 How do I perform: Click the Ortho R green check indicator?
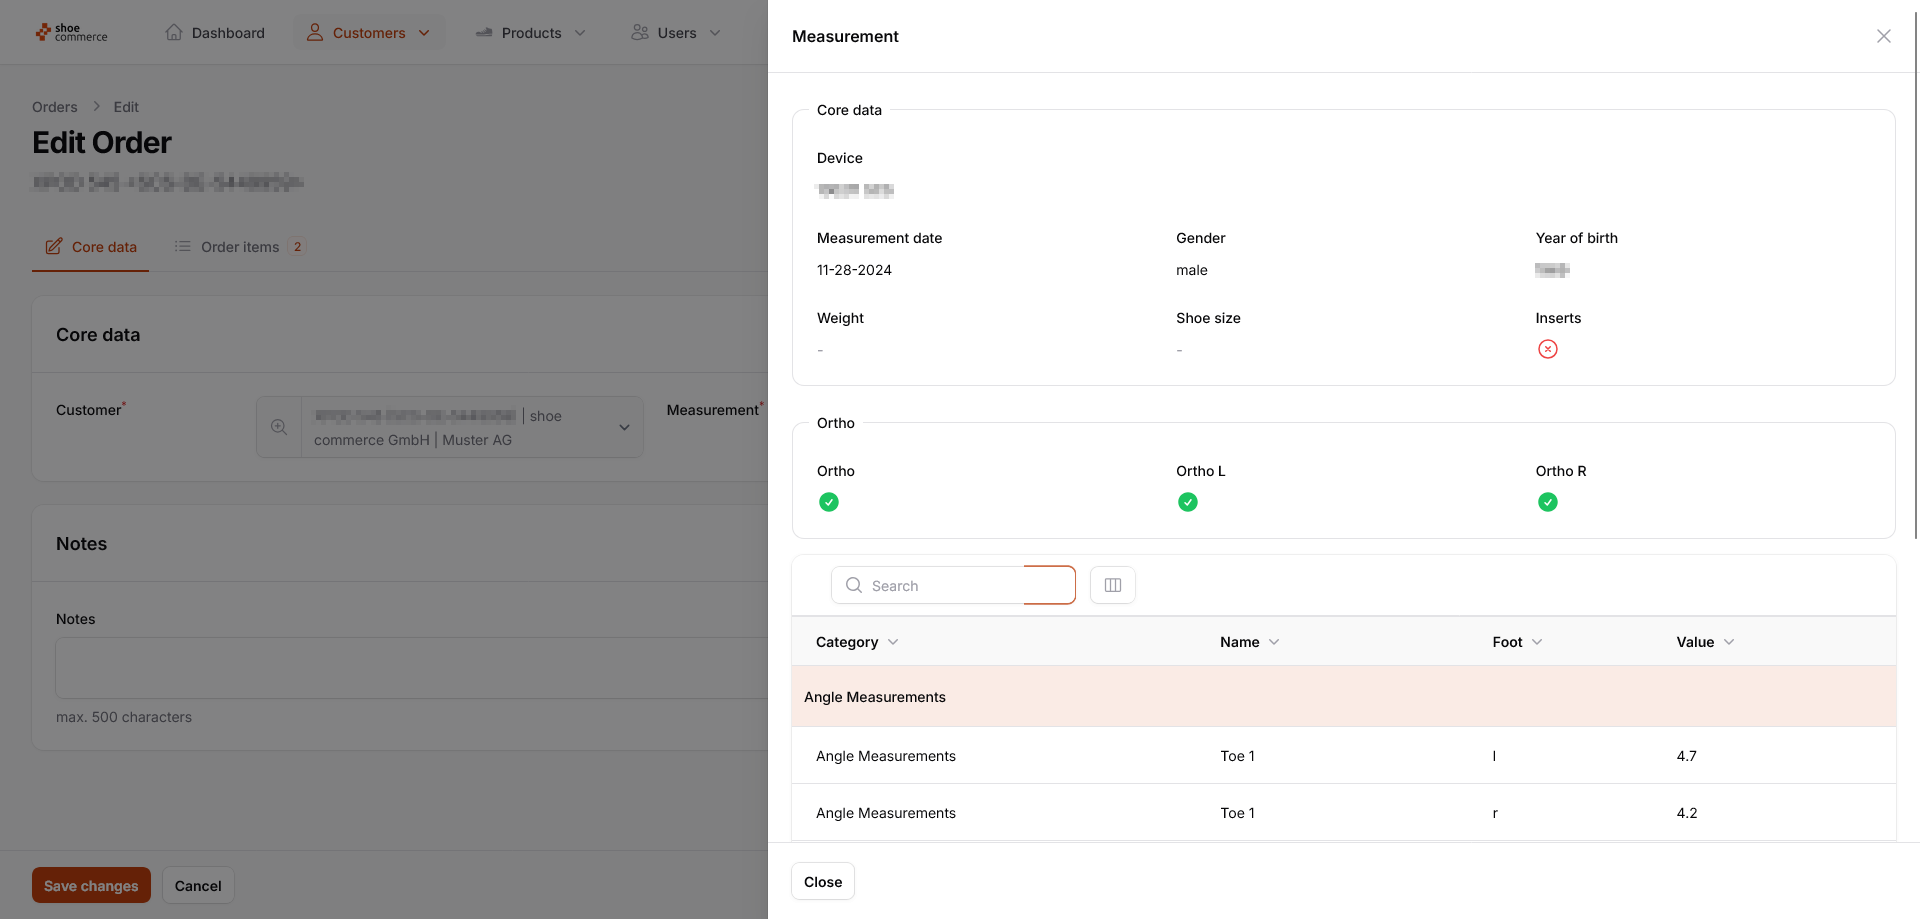1547,502
